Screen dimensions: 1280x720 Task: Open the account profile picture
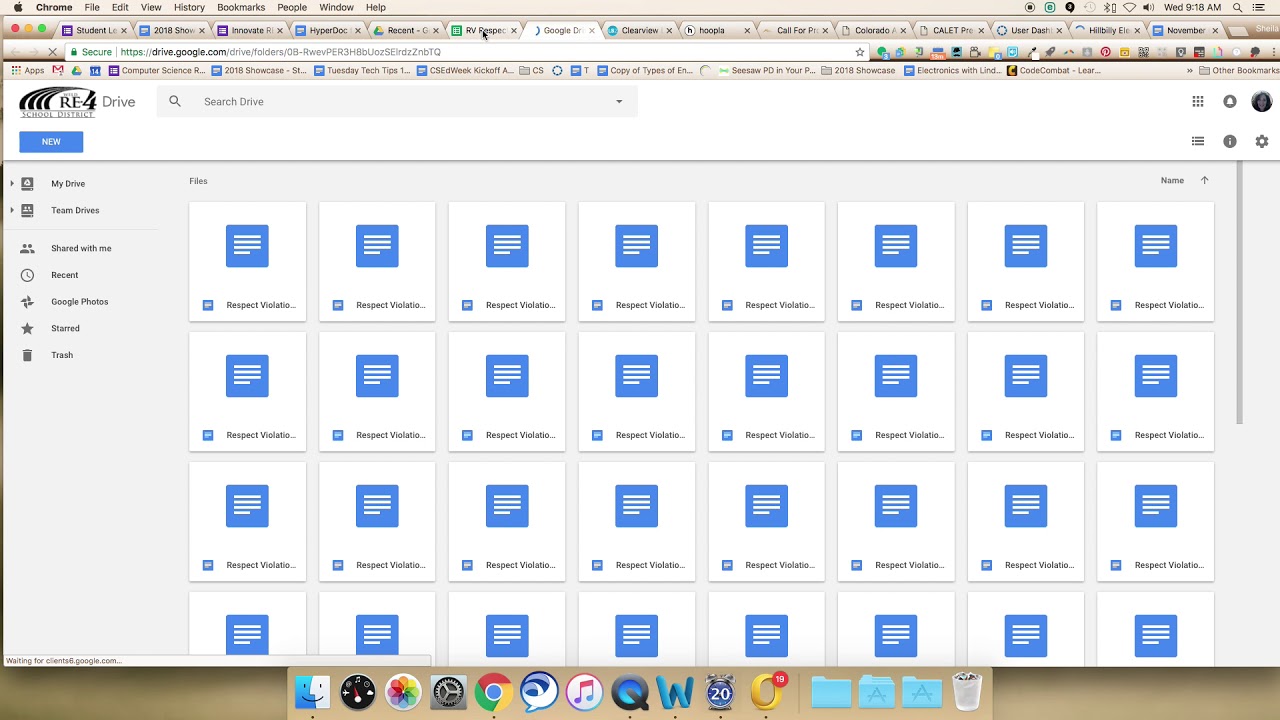[x=1262, y=101]
